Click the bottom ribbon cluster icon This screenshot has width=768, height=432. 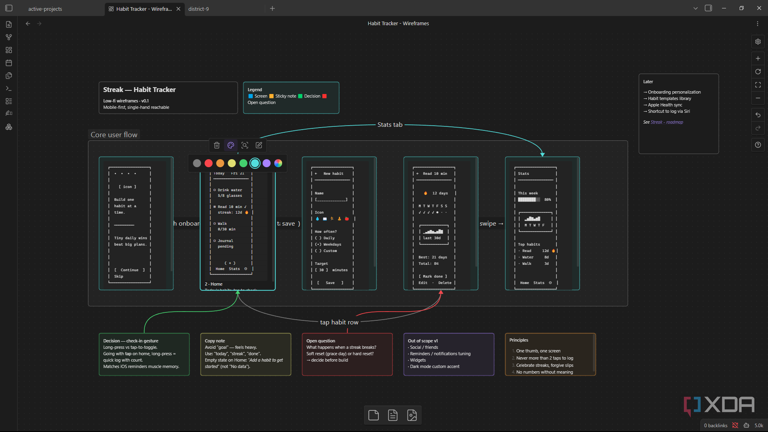point(9,126)
